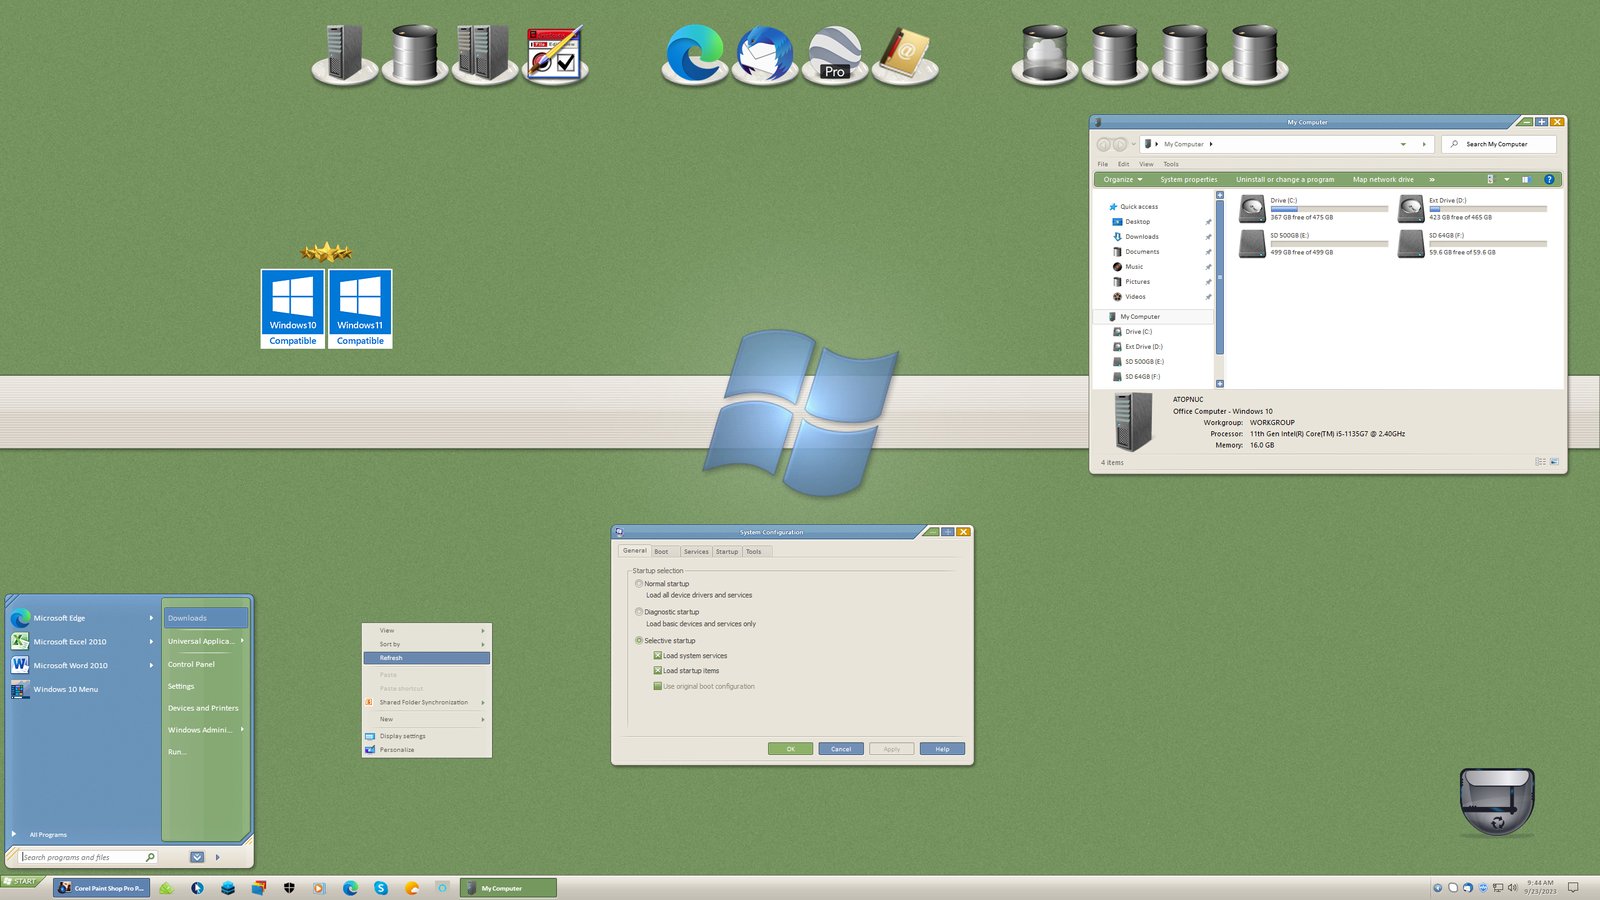
Task: Choose Personalize in the context menu
Action: (x=427, y=750)
